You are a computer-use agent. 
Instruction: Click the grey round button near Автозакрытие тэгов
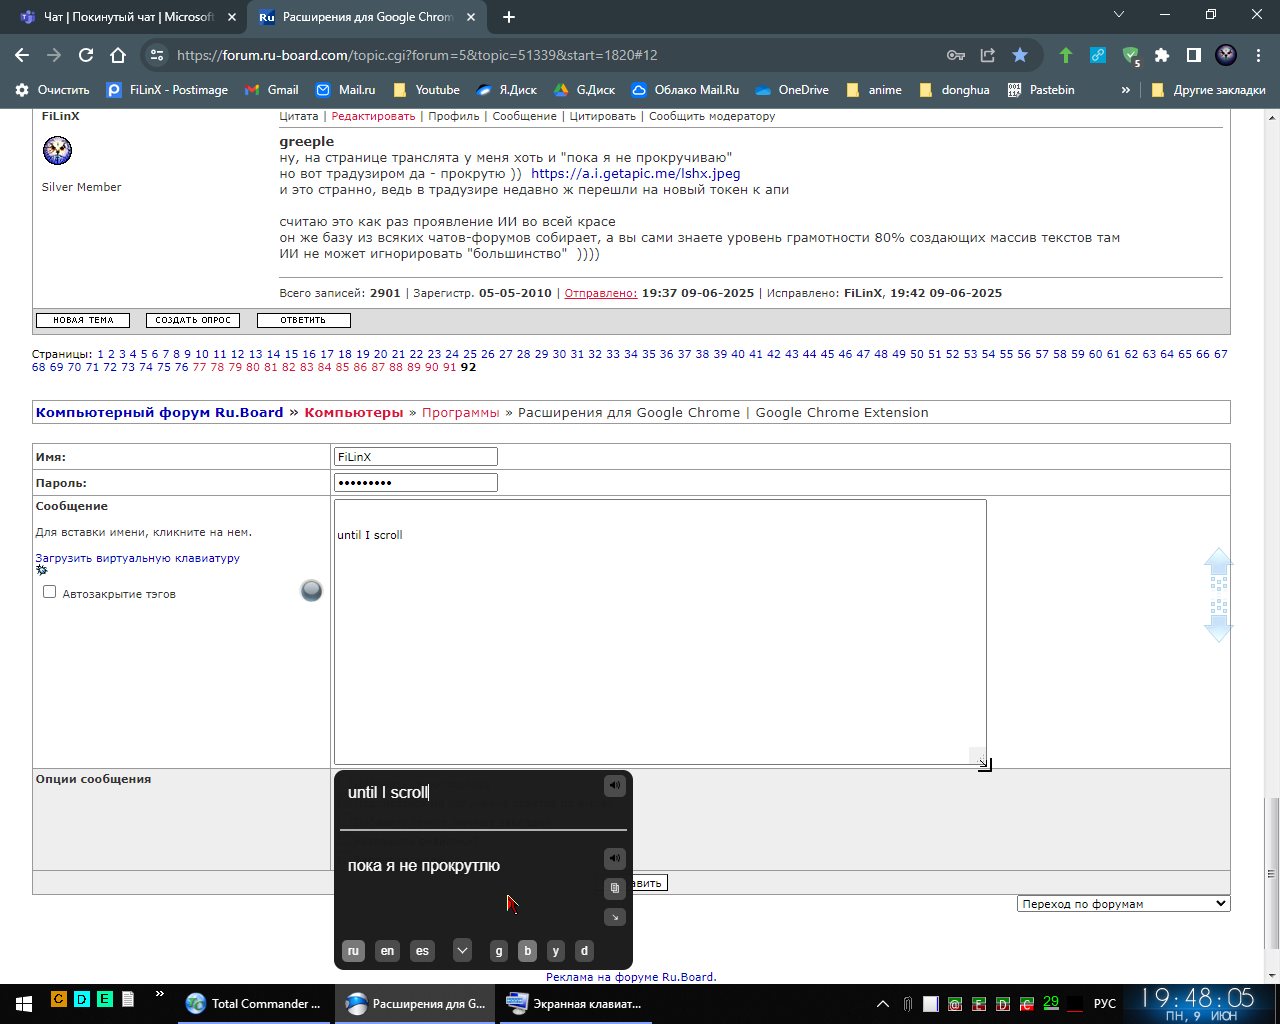pyautogui.click(x=312, y=591)
